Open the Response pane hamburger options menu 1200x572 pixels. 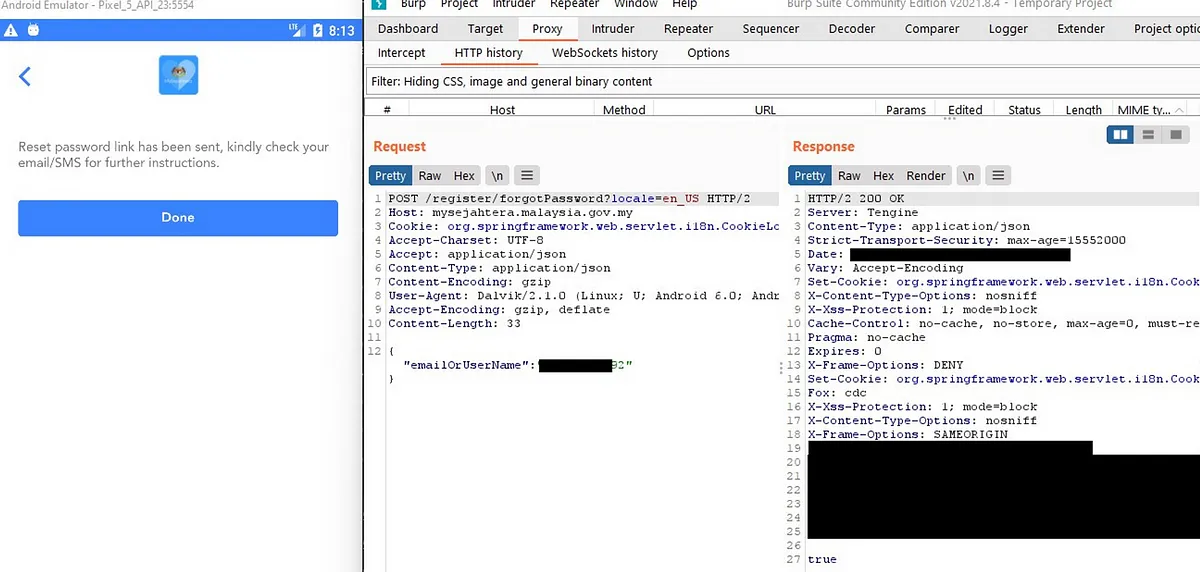pos(998,176)
